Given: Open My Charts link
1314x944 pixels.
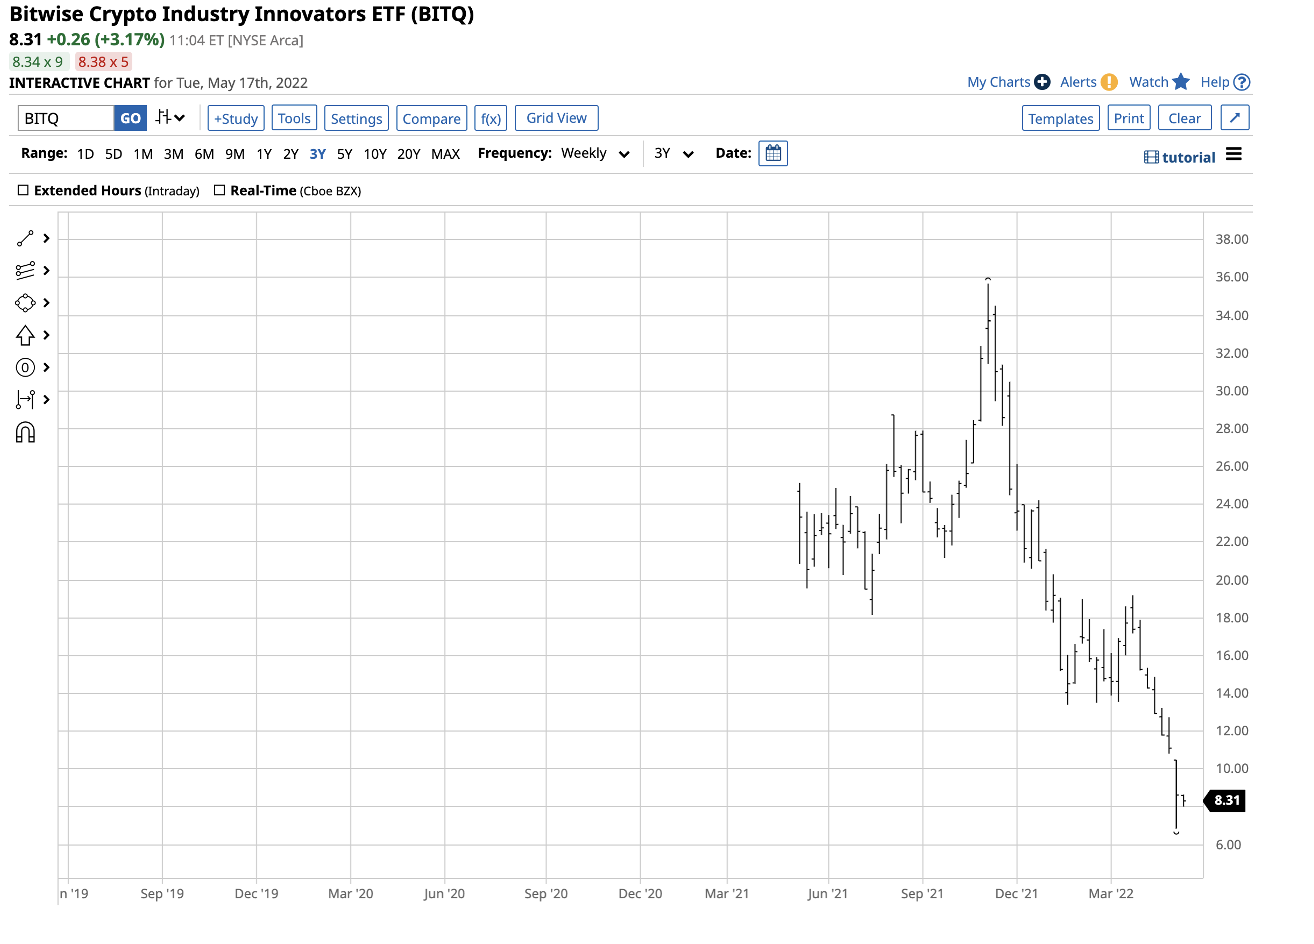Looking at the screenshot, I should [x=998, y=82].
